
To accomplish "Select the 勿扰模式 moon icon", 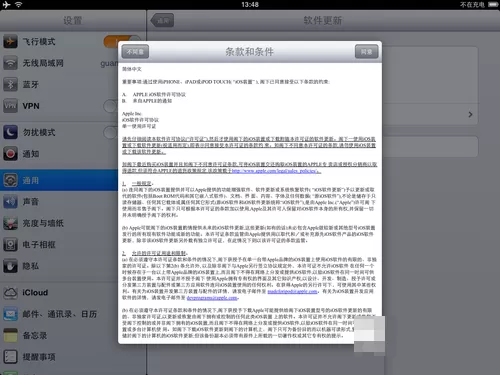I will click(x=10, y=132).
